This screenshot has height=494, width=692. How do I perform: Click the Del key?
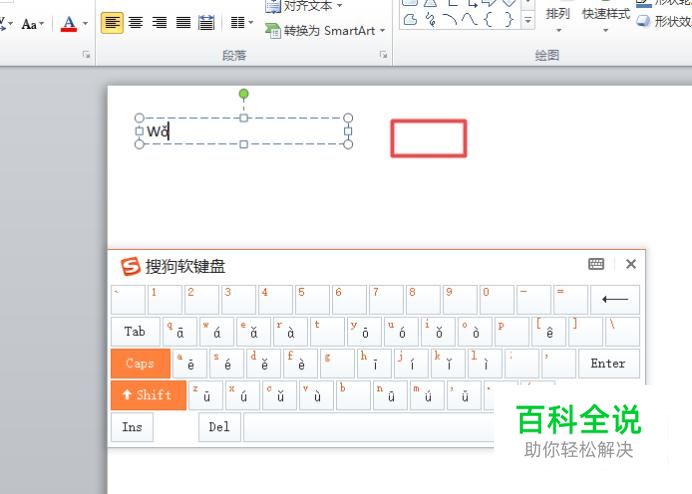coord(219,427)
